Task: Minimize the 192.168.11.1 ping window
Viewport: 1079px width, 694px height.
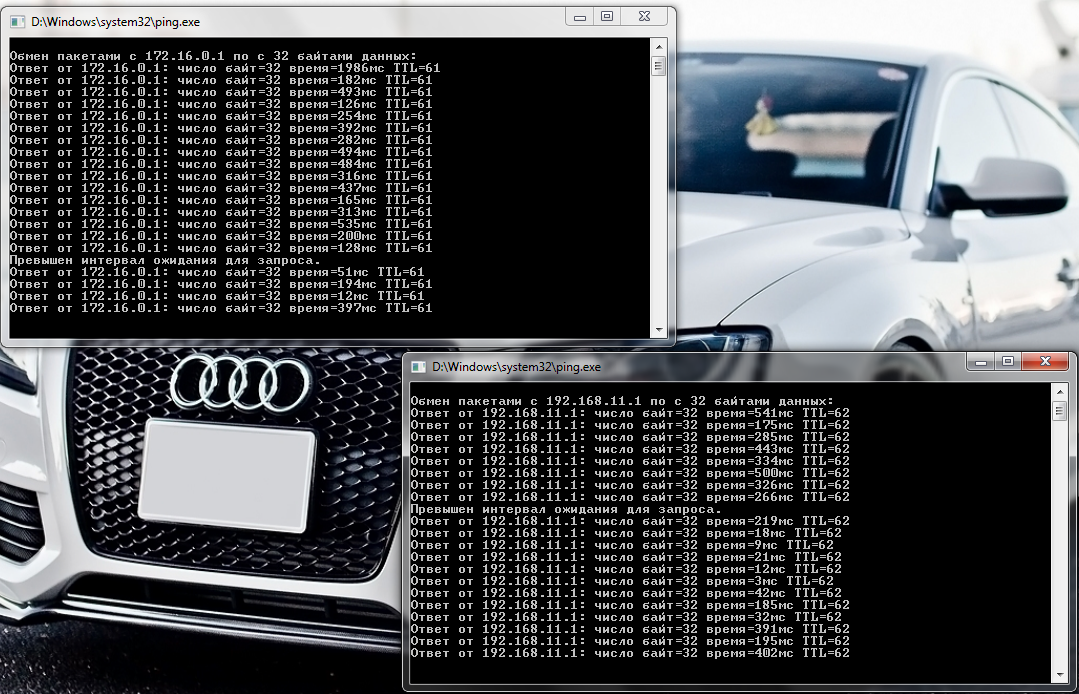Action: point(981,362)
